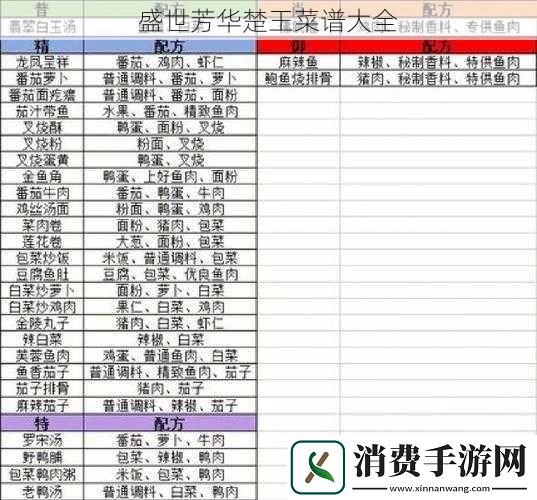Select recipe cell 鸭蛋、上好鱼肉、面粉
Image resolution: width=537 pixels, height=500 pixels.
(170, 176)
